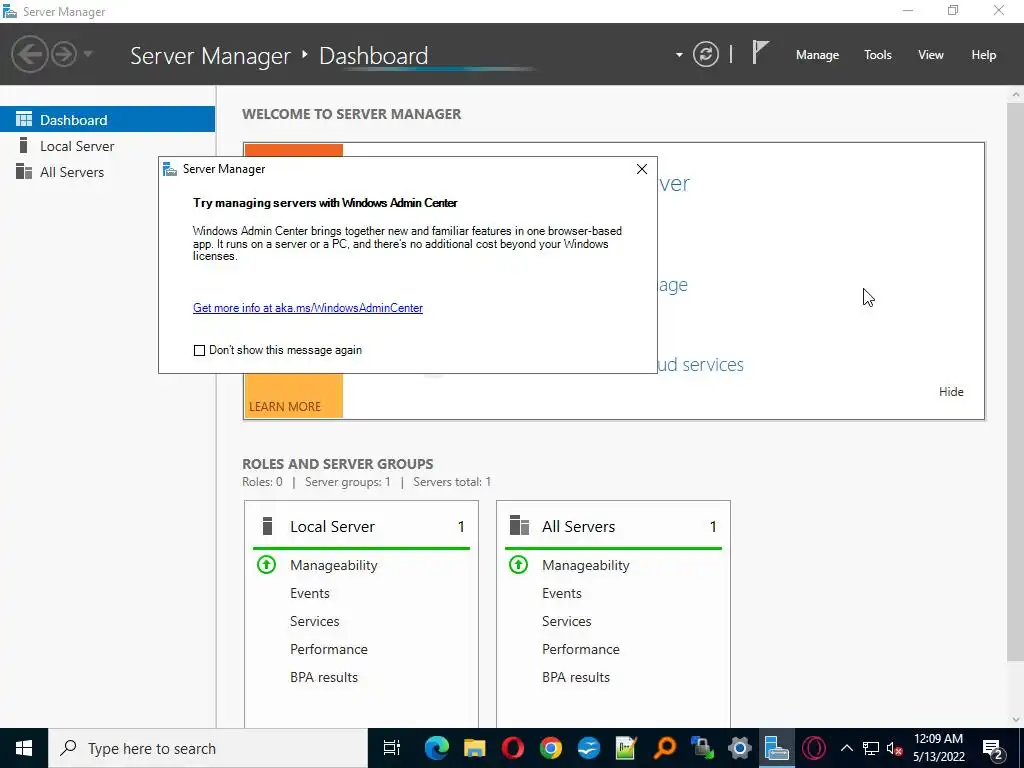Open Manageability in All Servers tile
Image resolution: width=1024 pixels, height=768 pixels.
(586, 565)
